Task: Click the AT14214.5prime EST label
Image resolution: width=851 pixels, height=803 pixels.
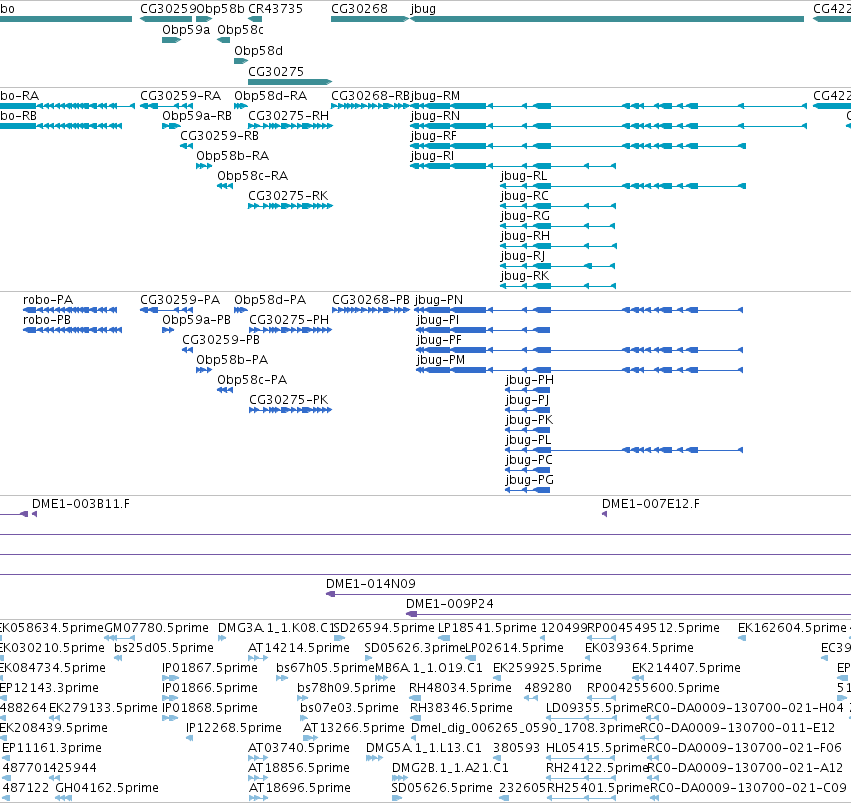Action: point(299,648)
